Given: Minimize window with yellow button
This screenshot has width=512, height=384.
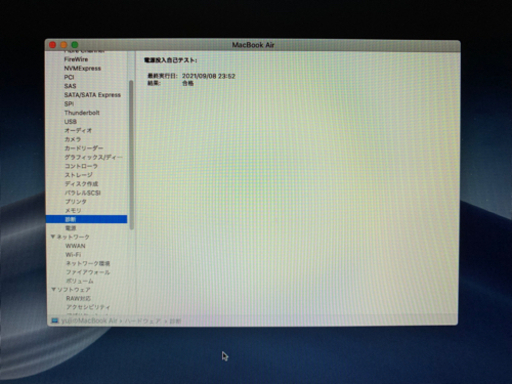Looking at the screenshot, I should tap(64, 45).
